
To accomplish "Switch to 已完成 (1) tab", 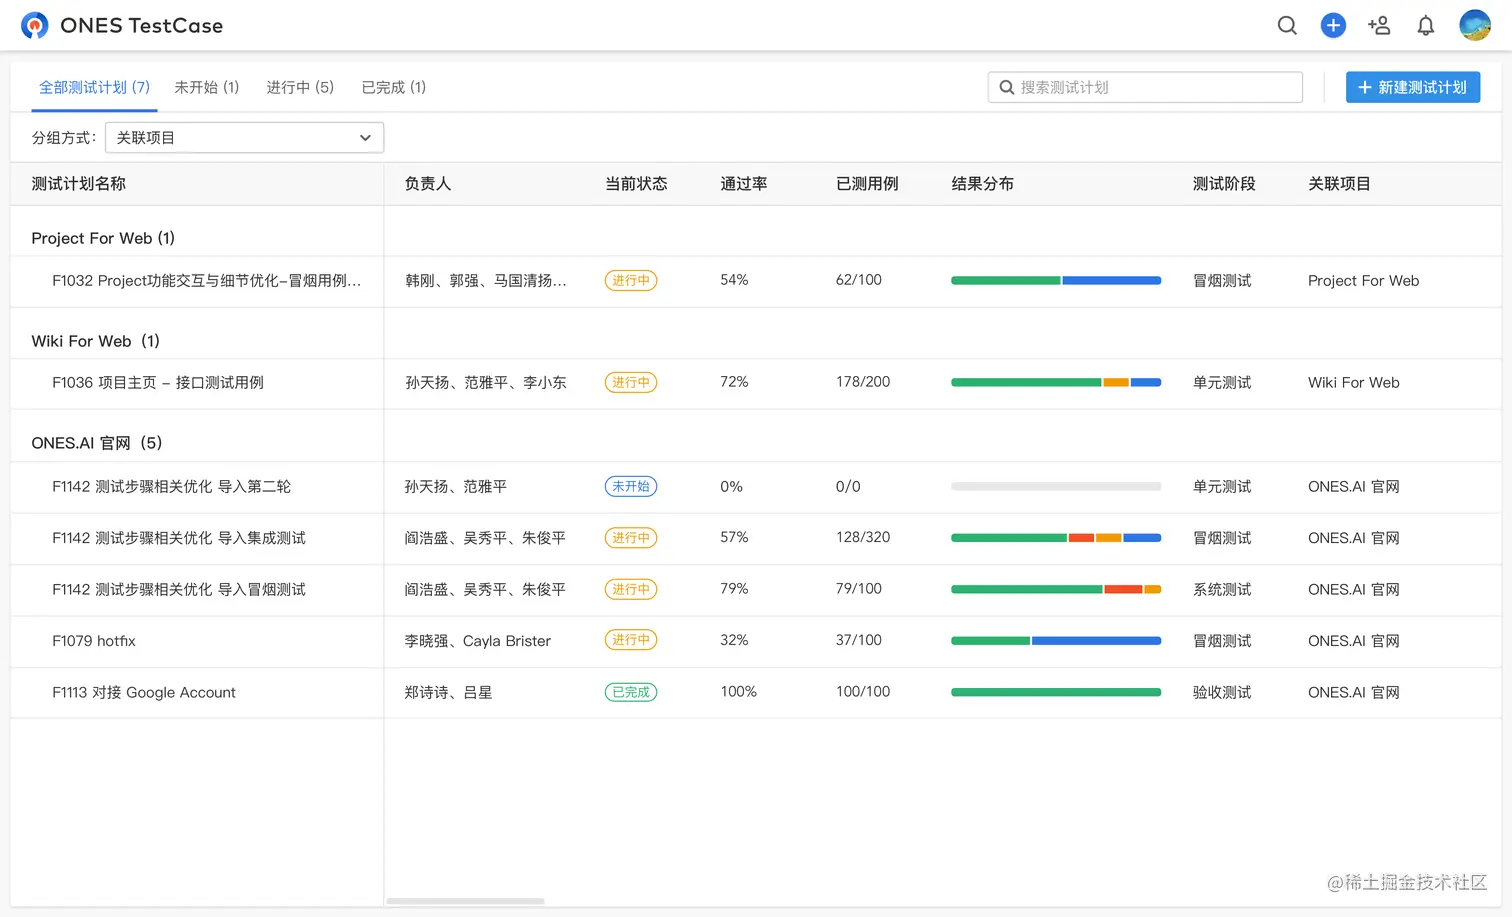I will click(x=394, y=87).
